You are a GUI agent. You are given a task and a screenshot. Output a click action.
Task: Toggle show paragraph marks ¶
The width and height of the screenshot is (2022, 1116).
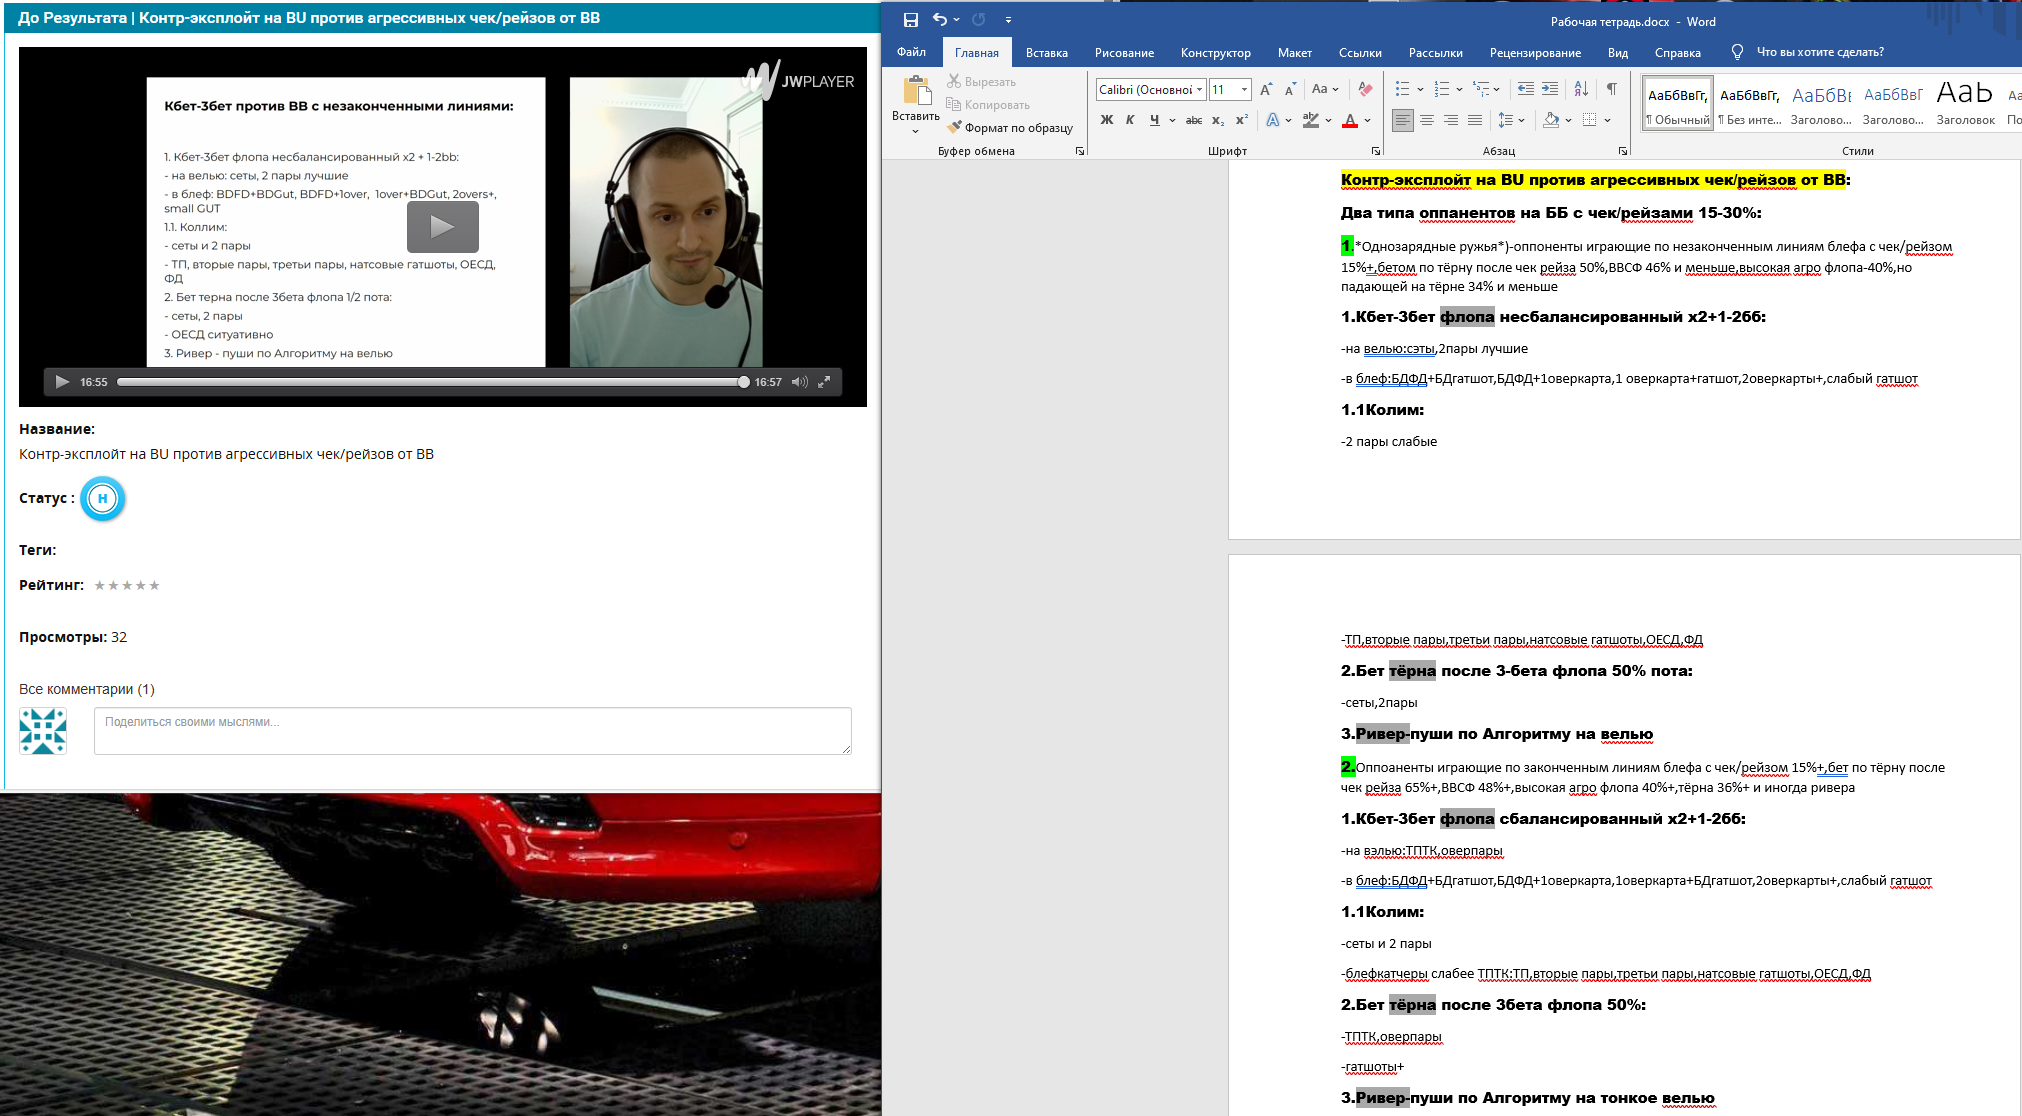click(x=1612, y=89)
